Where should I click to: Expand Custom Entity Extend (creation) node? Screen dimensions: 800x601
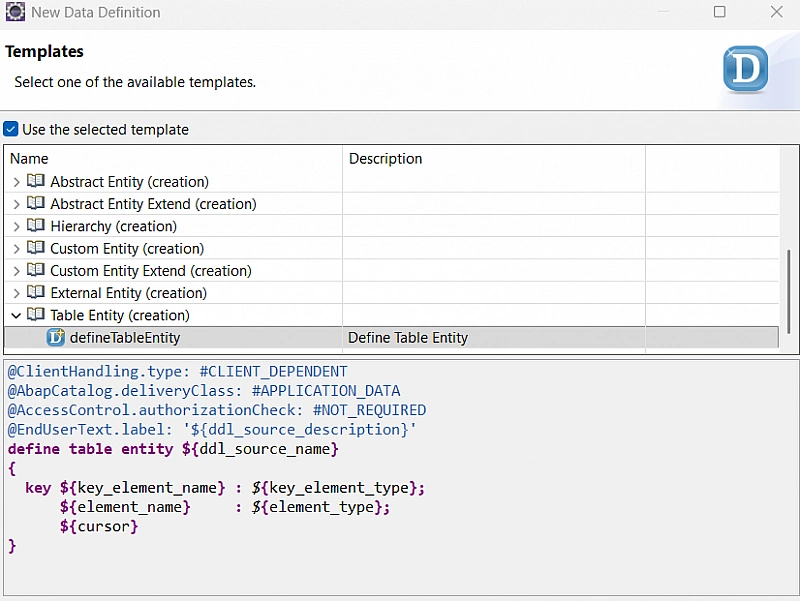pos(16,271)
